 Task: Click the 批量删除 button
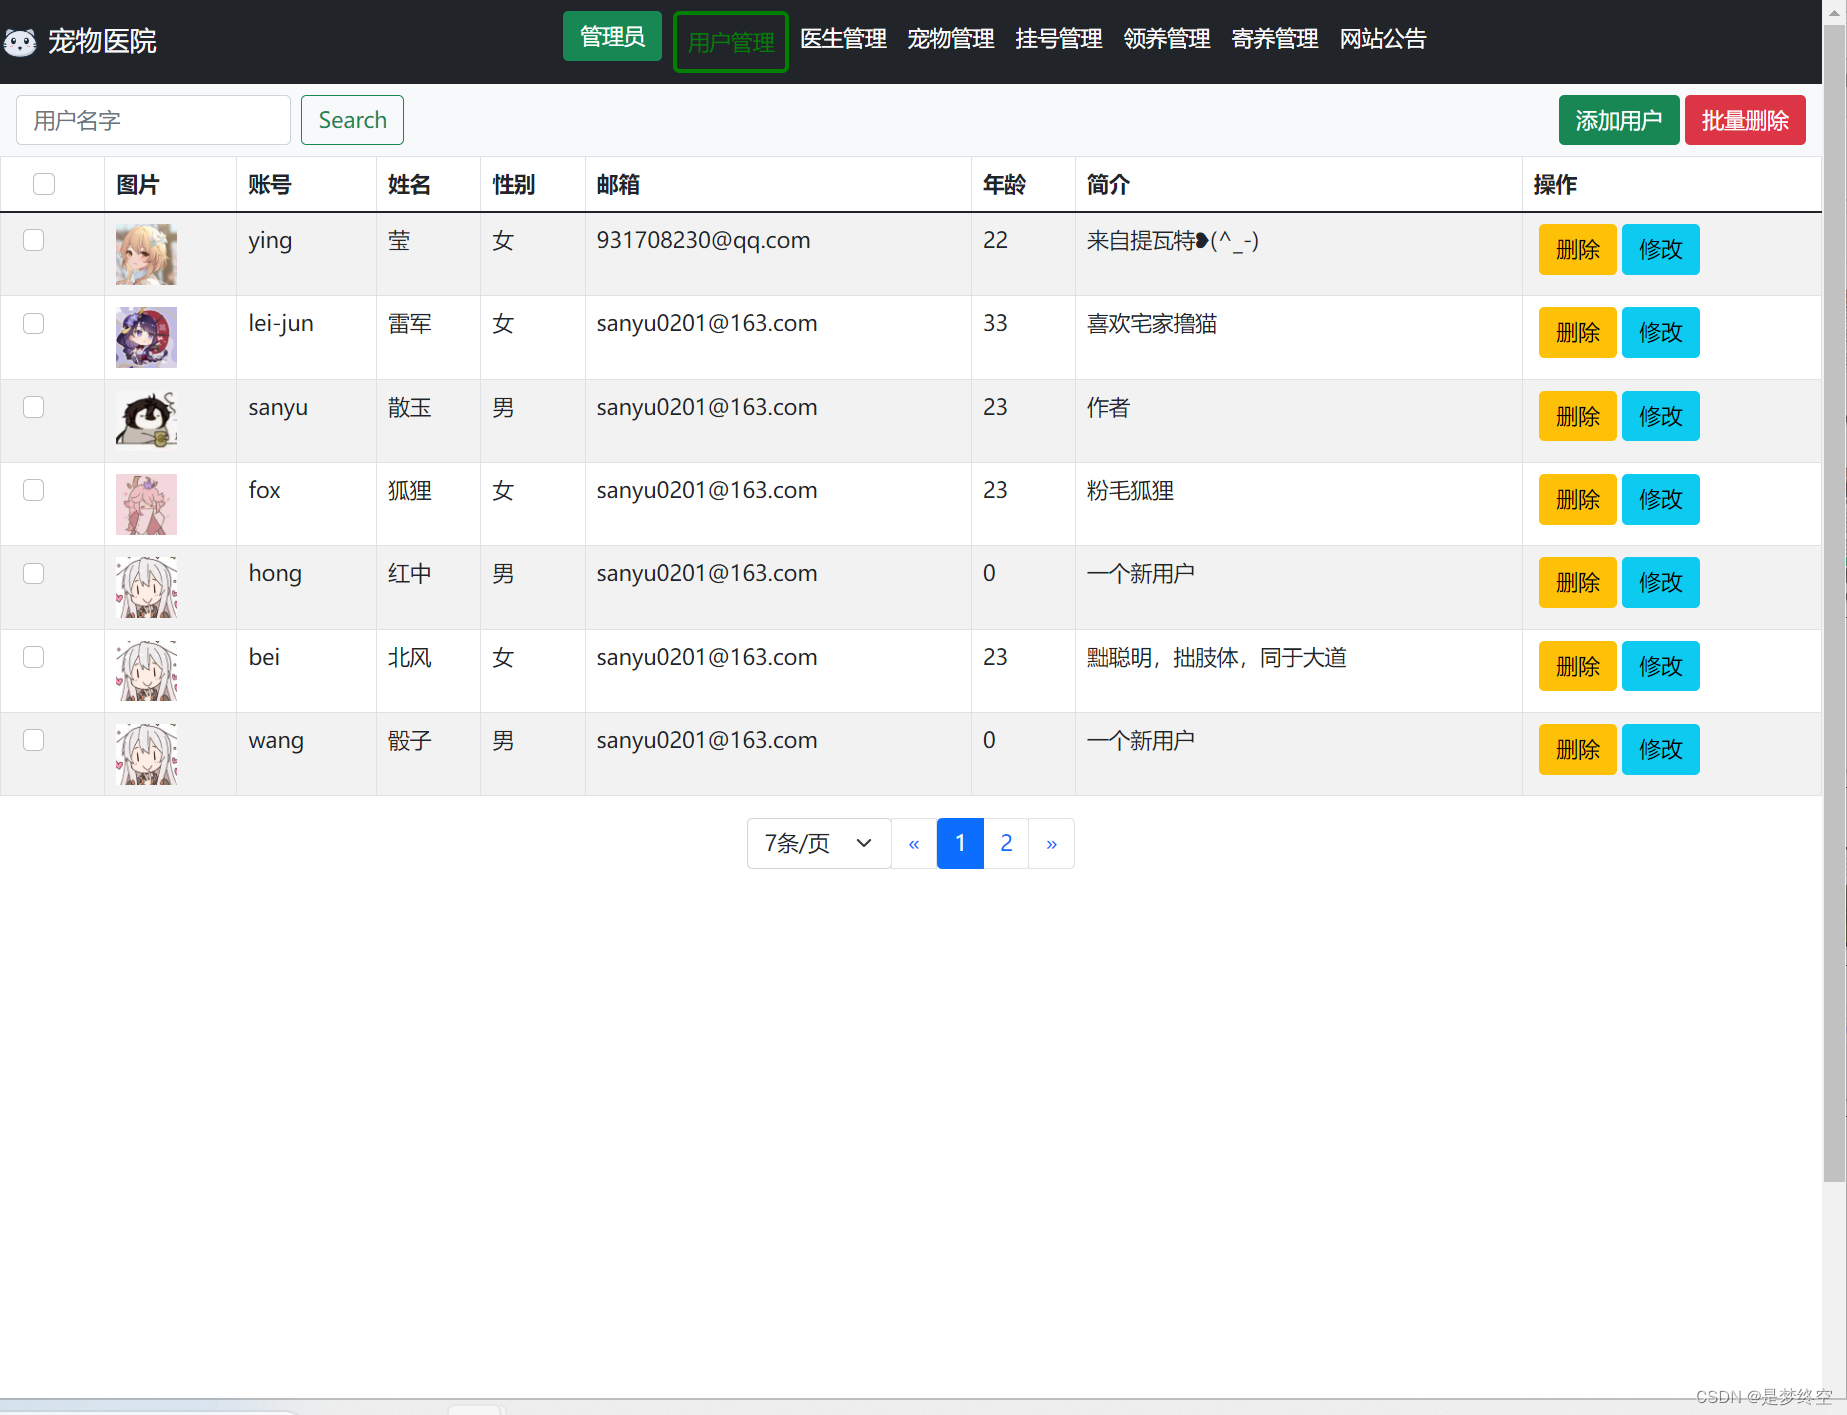1745,120
